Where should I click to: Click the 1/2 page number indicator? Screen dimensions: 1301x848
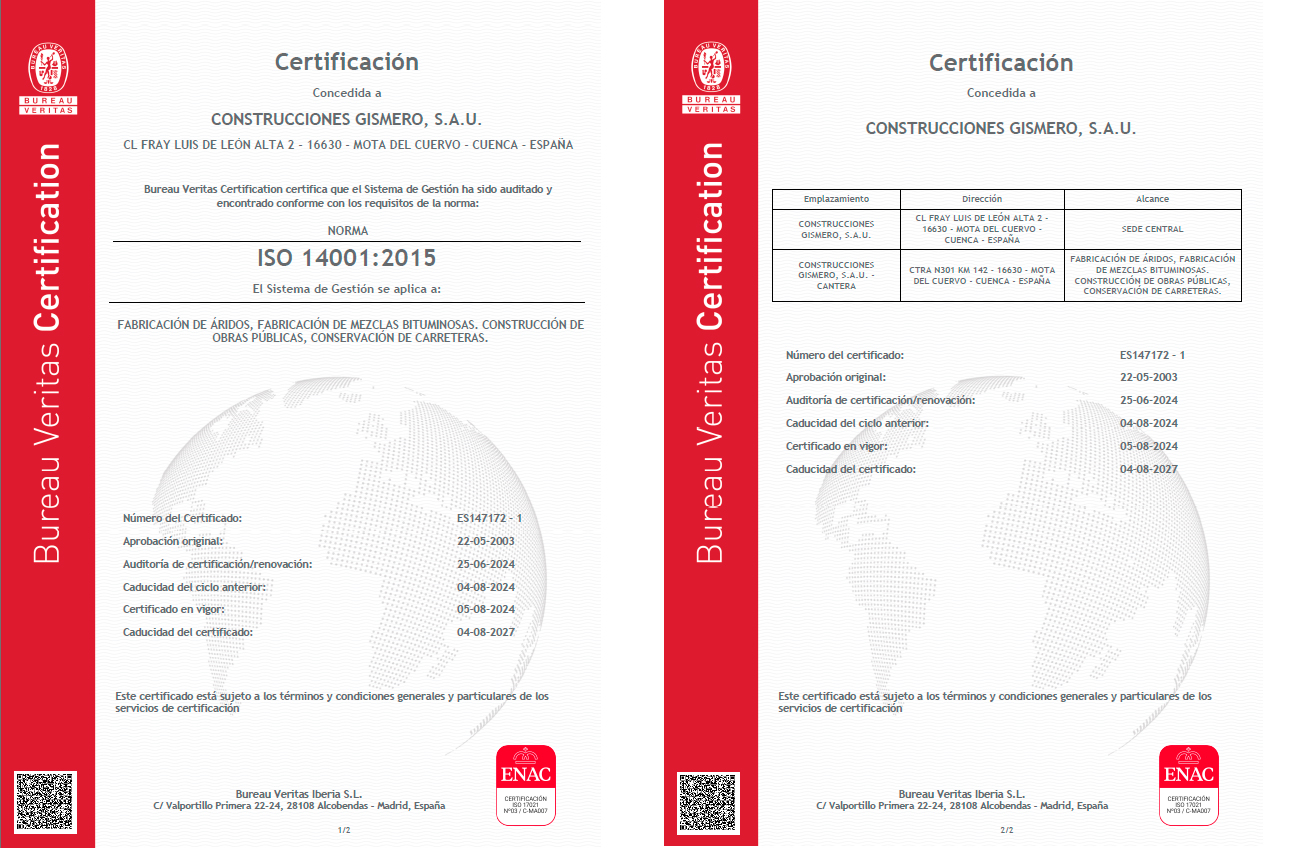pyautogui.click(x=344, y=830)
